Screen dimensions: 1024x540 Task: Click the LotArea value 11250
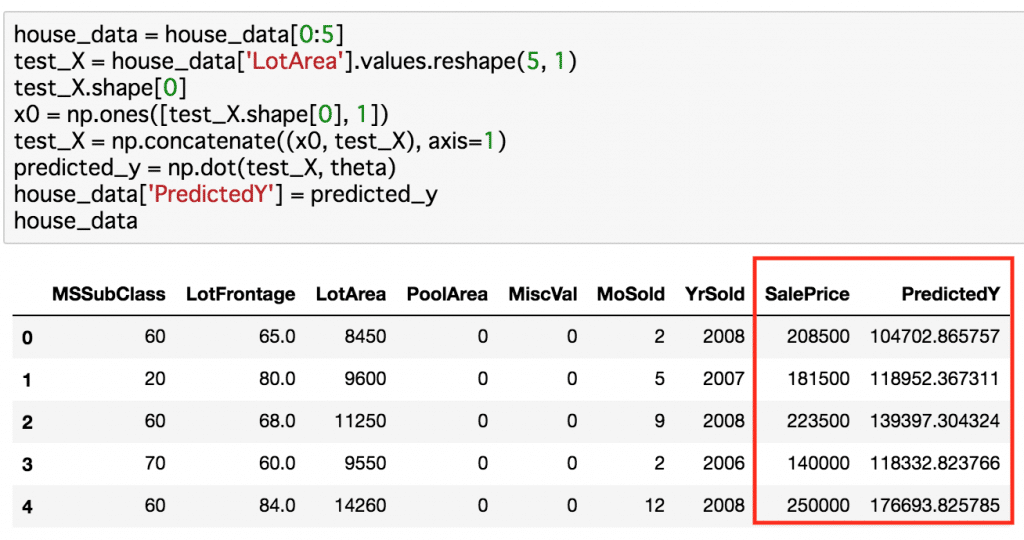pos(360,421)
